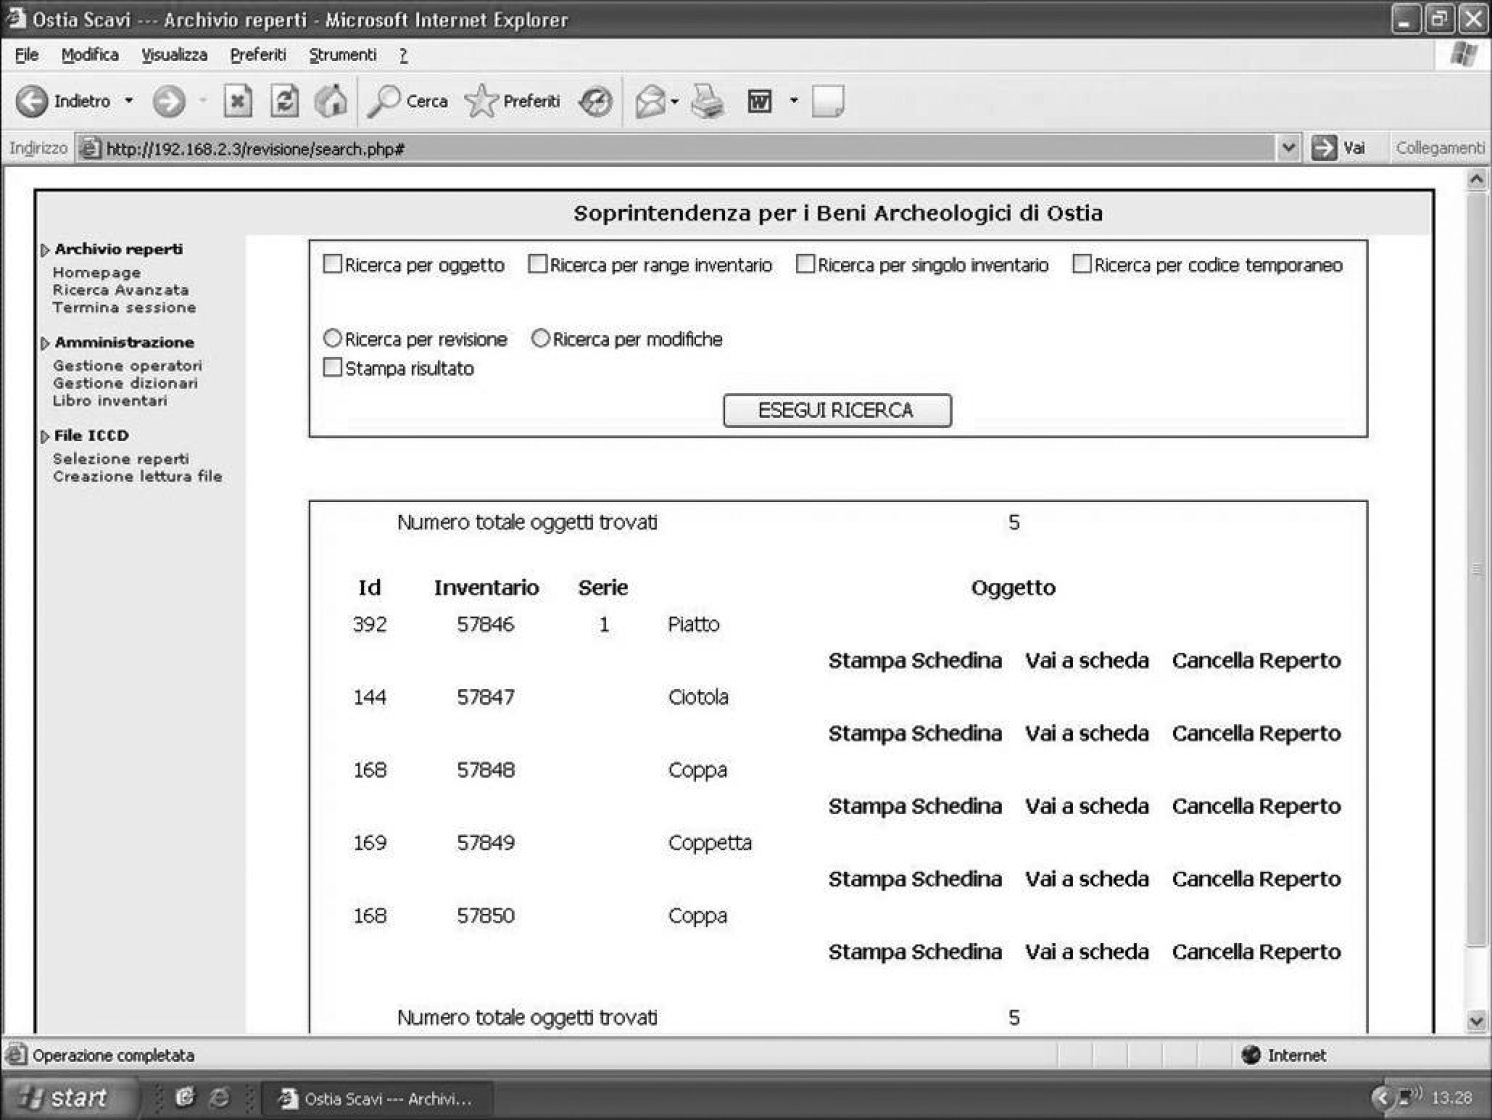This screenshot has height=1120, width=1492.
Task: Click the Indietro back arrow icon
Action: click(x=32, y=101)
